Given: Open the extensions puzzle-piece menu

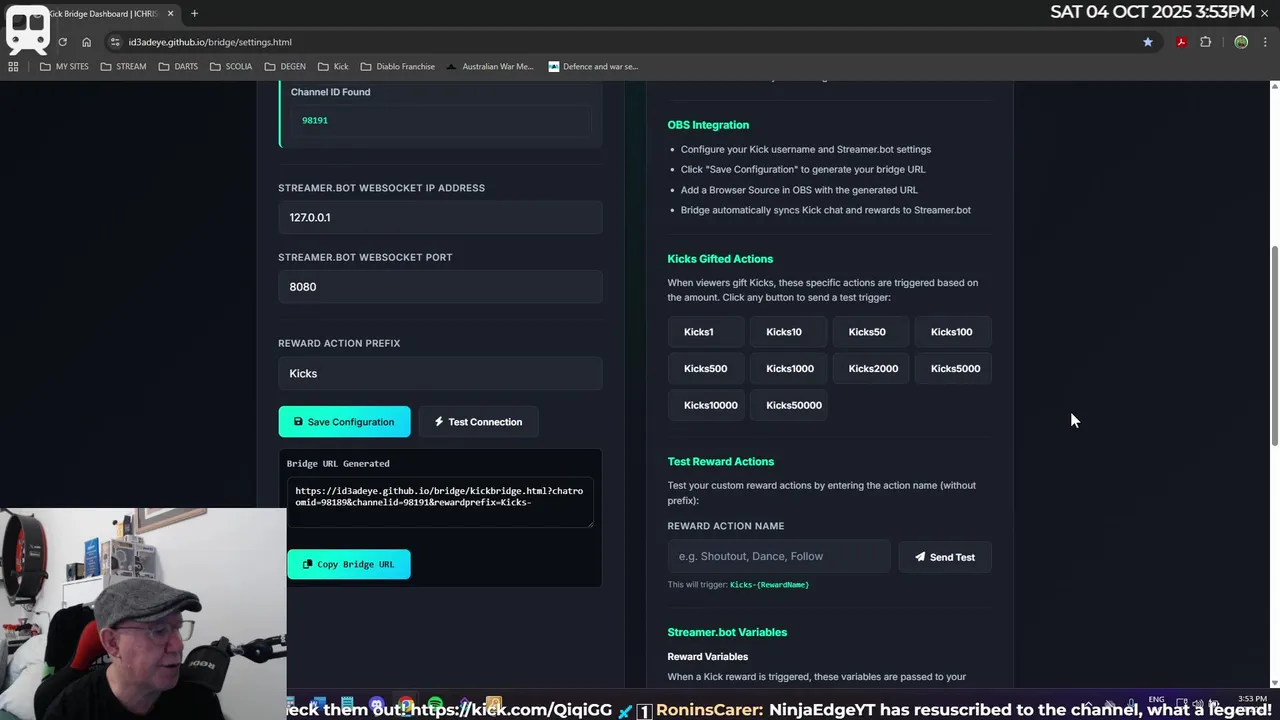Looking at the screenshot, I should coord(1205,42).
